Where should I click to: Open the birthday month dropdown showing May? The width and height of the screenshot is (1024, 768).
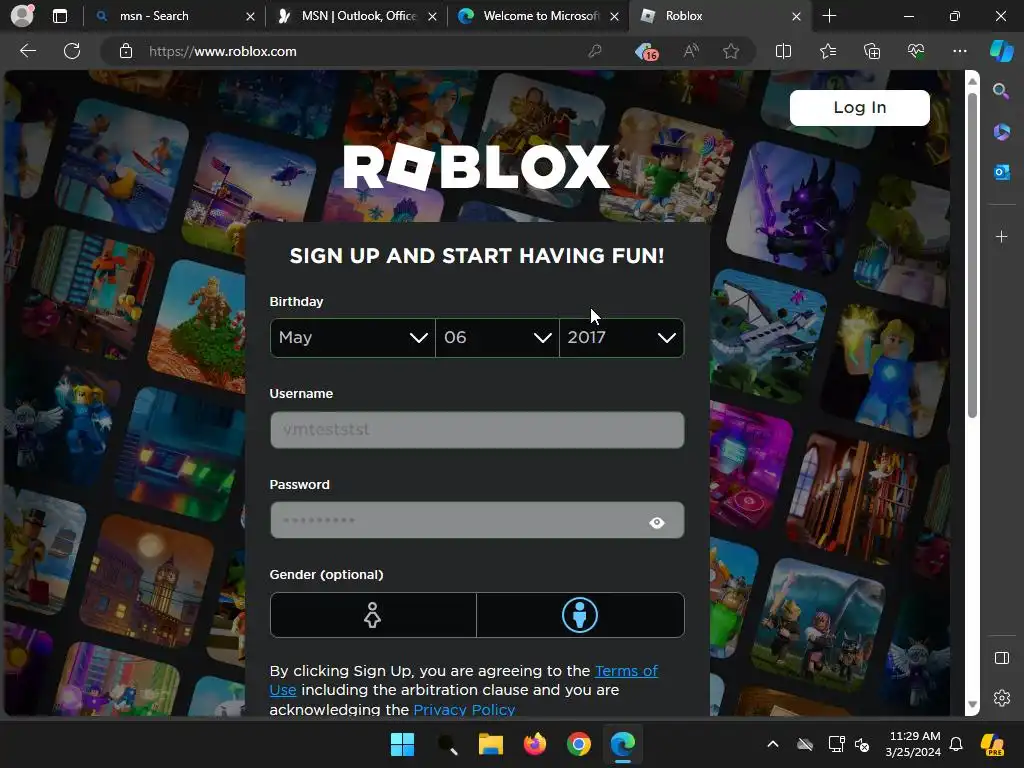353,338
